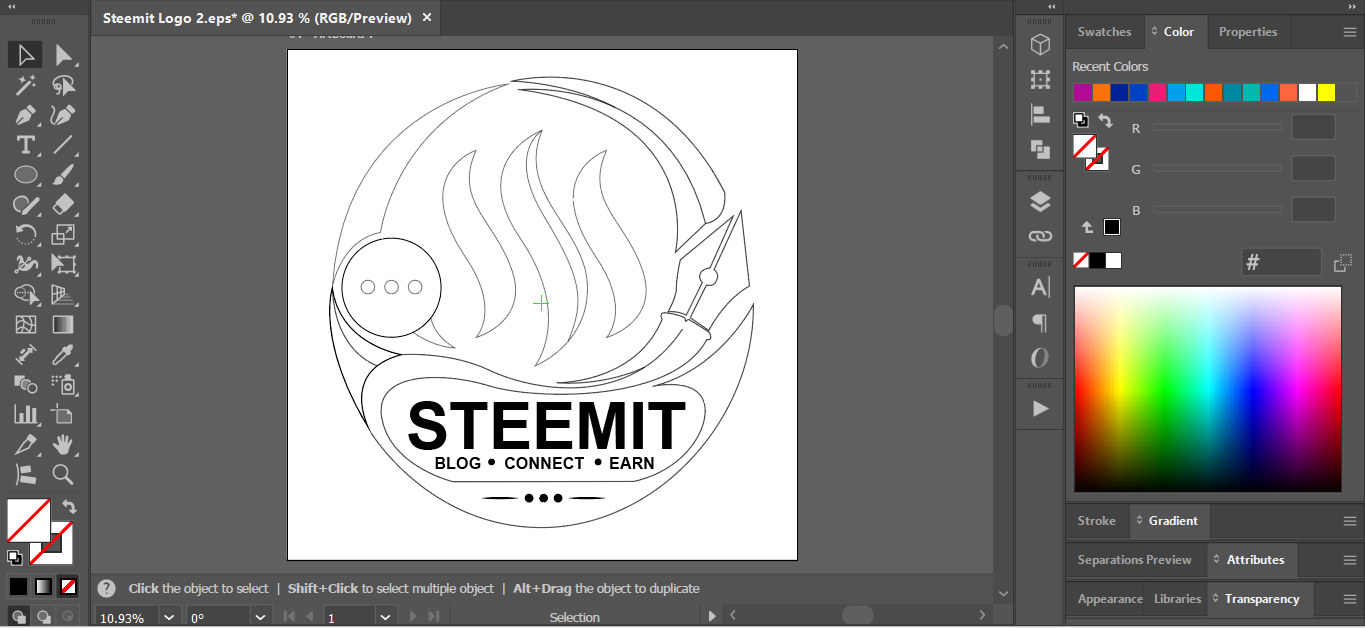
Task: Switch to the Properties tab
Action: [x=1248, y=32]
